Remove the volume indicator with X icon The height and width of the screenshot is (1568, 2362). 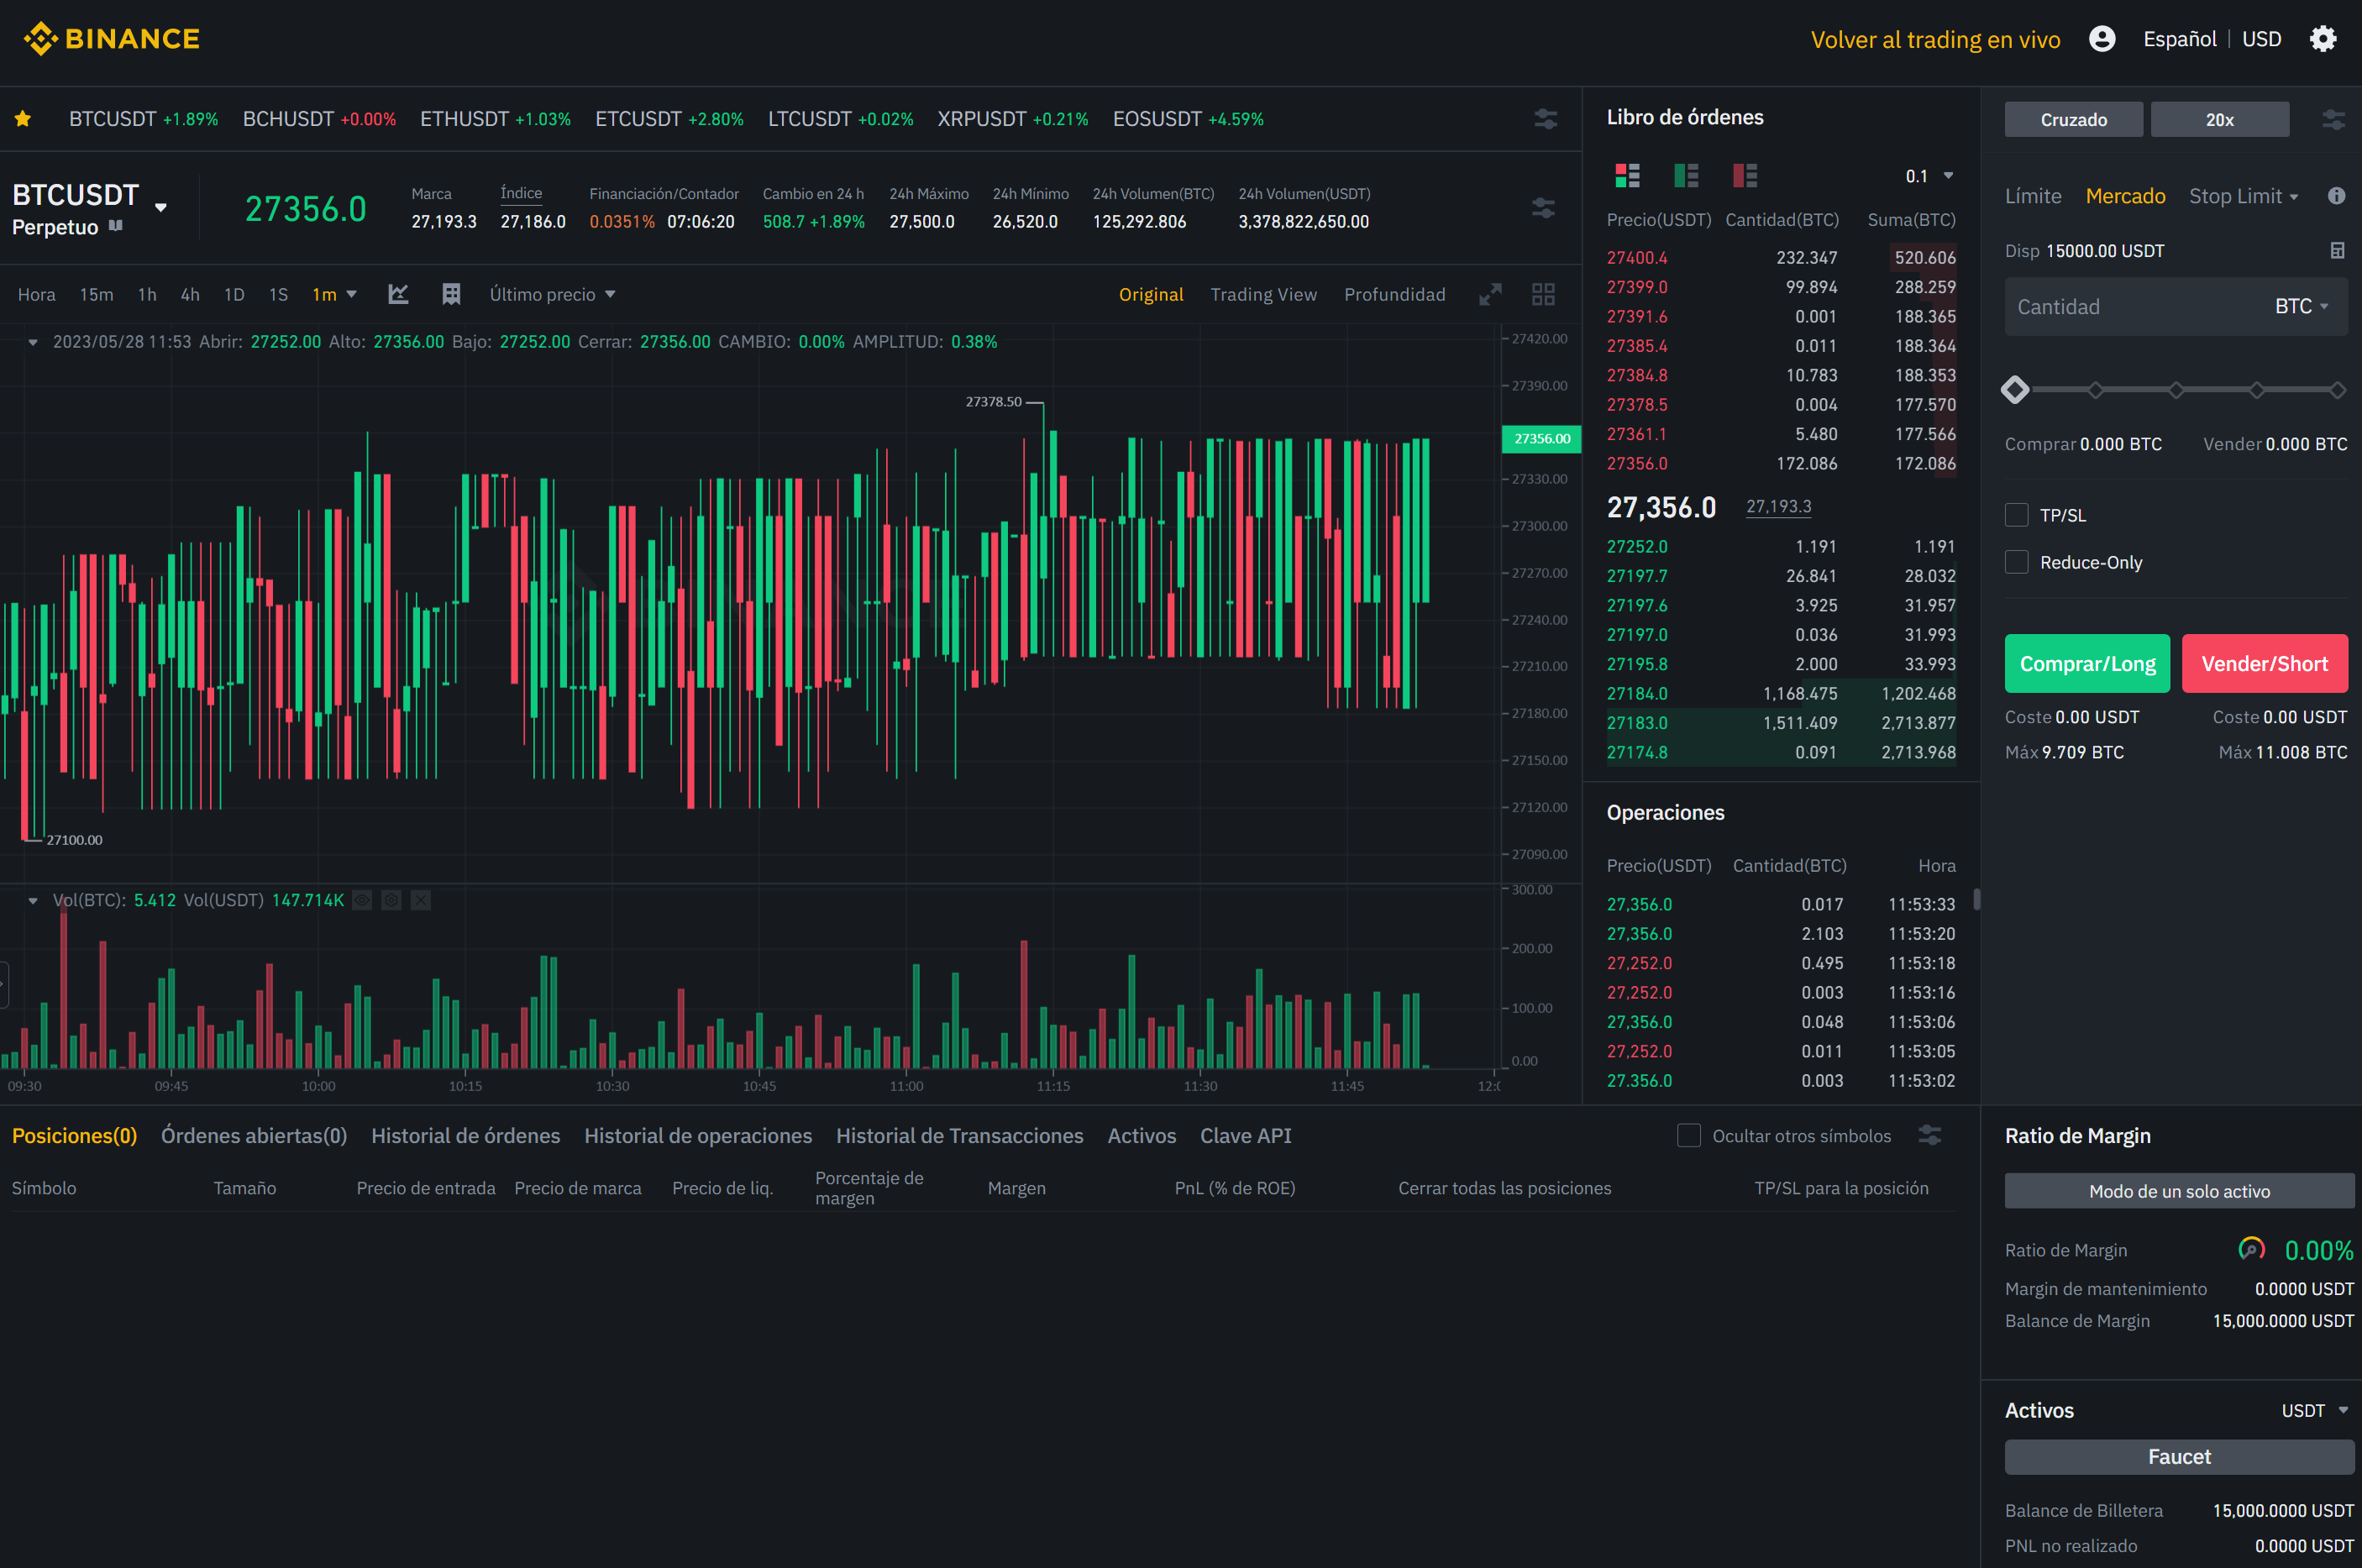point(421,900)
